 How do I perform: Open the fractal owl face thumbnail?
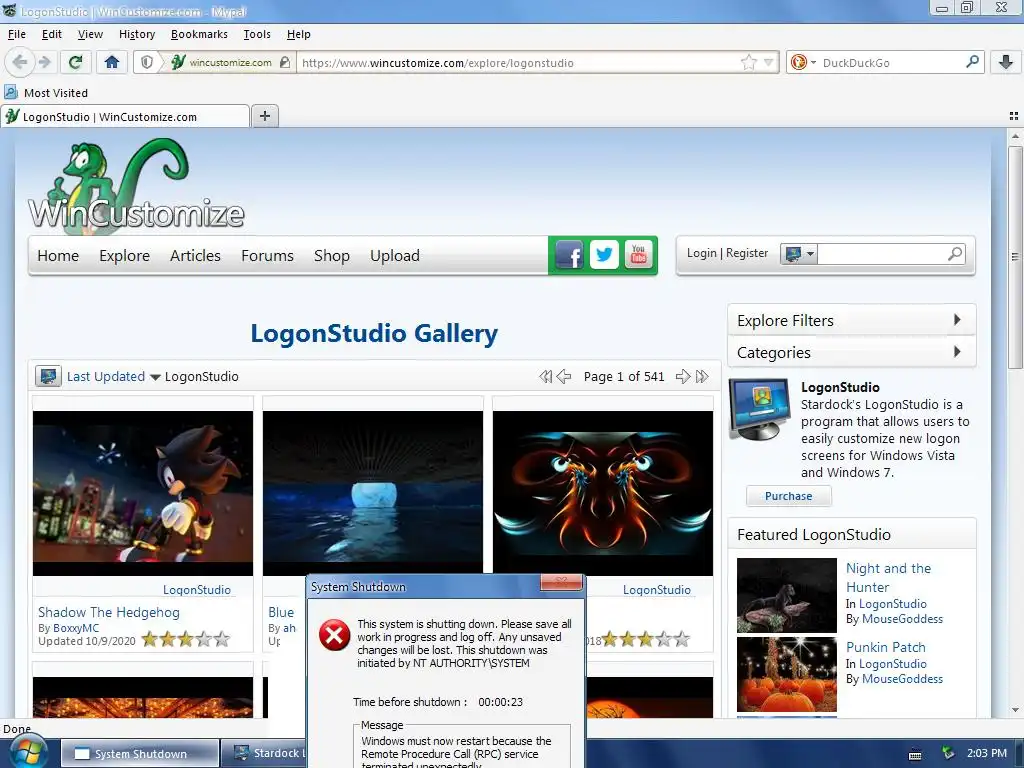[x=603, y=493]
